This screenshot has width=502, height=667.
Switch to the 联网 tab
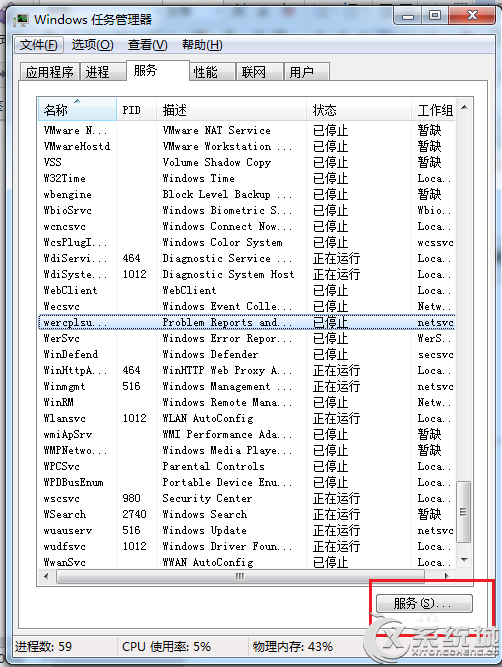pos(260,72)
